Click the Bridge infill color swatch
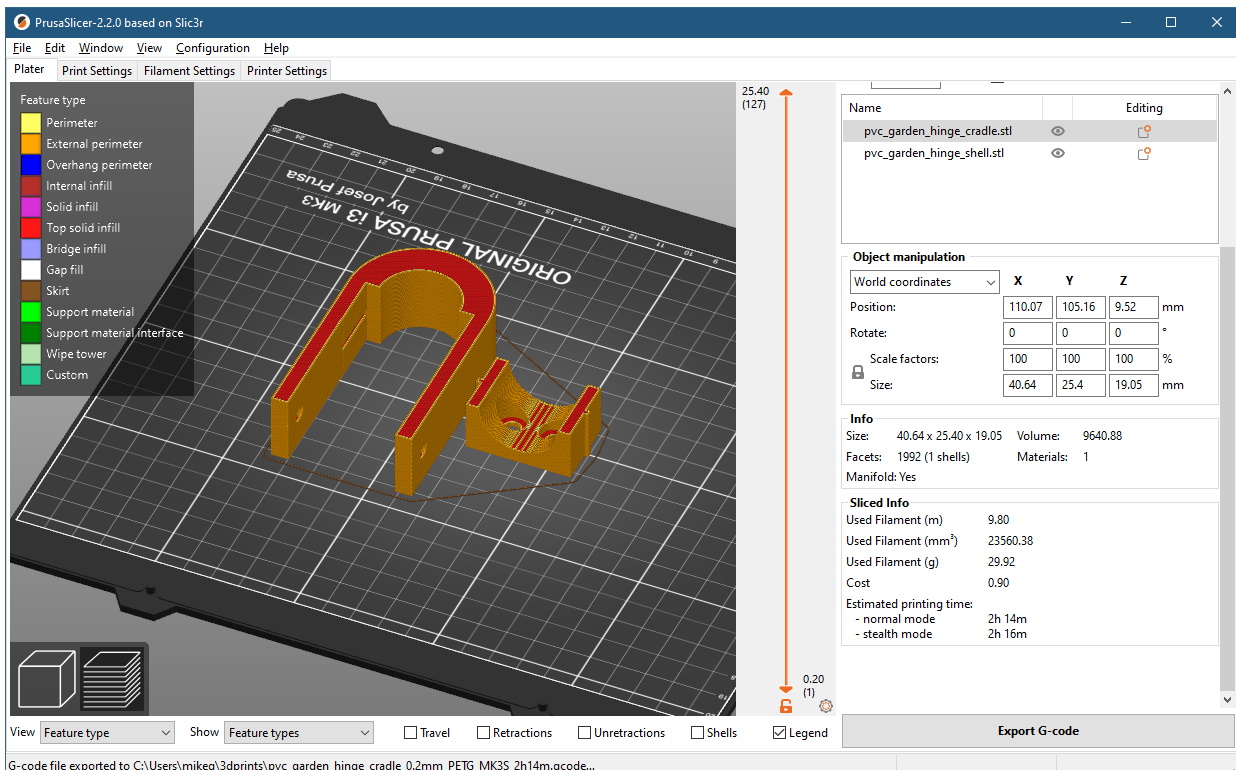1236x770 pixels. pyautogui.click(x=31, y=249)
